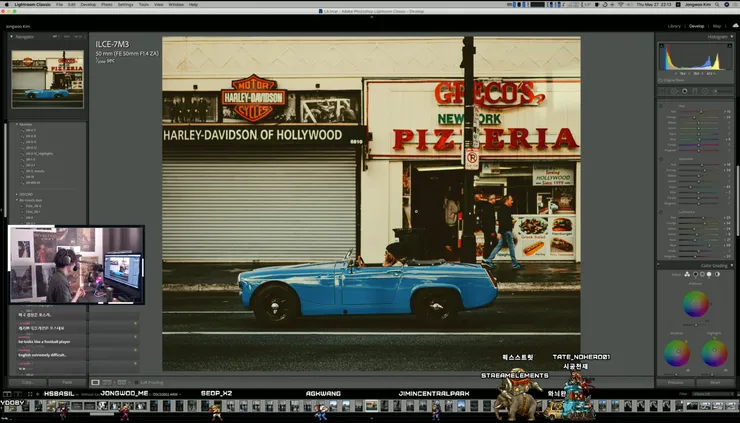Click the Hue targeted adjustment tool icon

coord(661,106)
